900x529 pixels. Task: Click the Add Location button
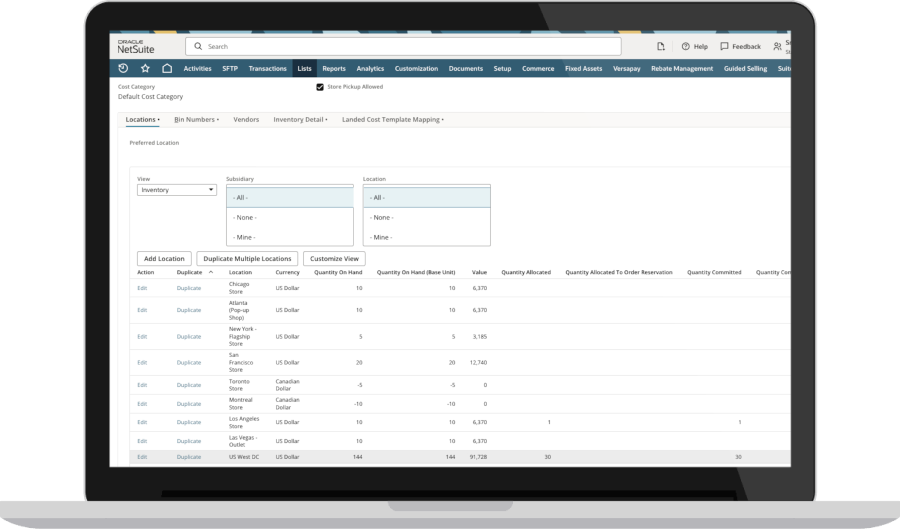(164, 258)
